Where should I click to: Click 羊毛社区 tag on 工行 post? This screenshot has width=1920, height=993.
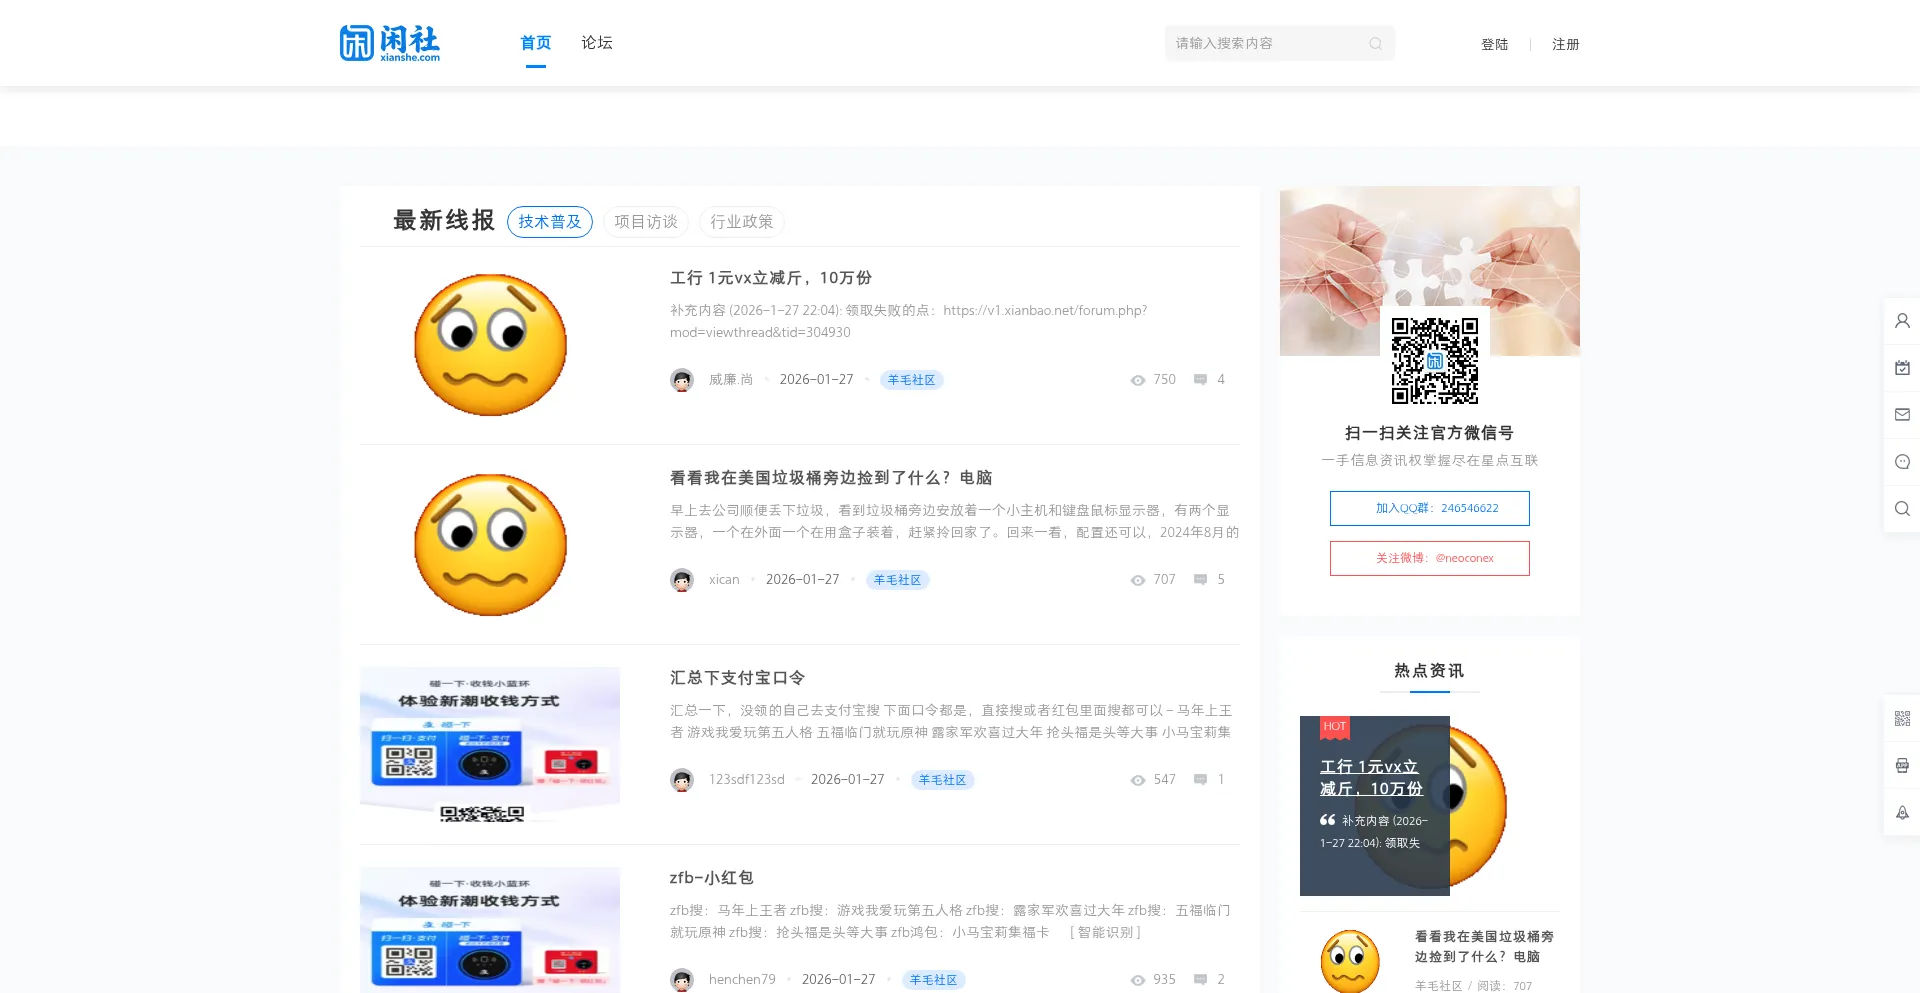pos(912,380)
